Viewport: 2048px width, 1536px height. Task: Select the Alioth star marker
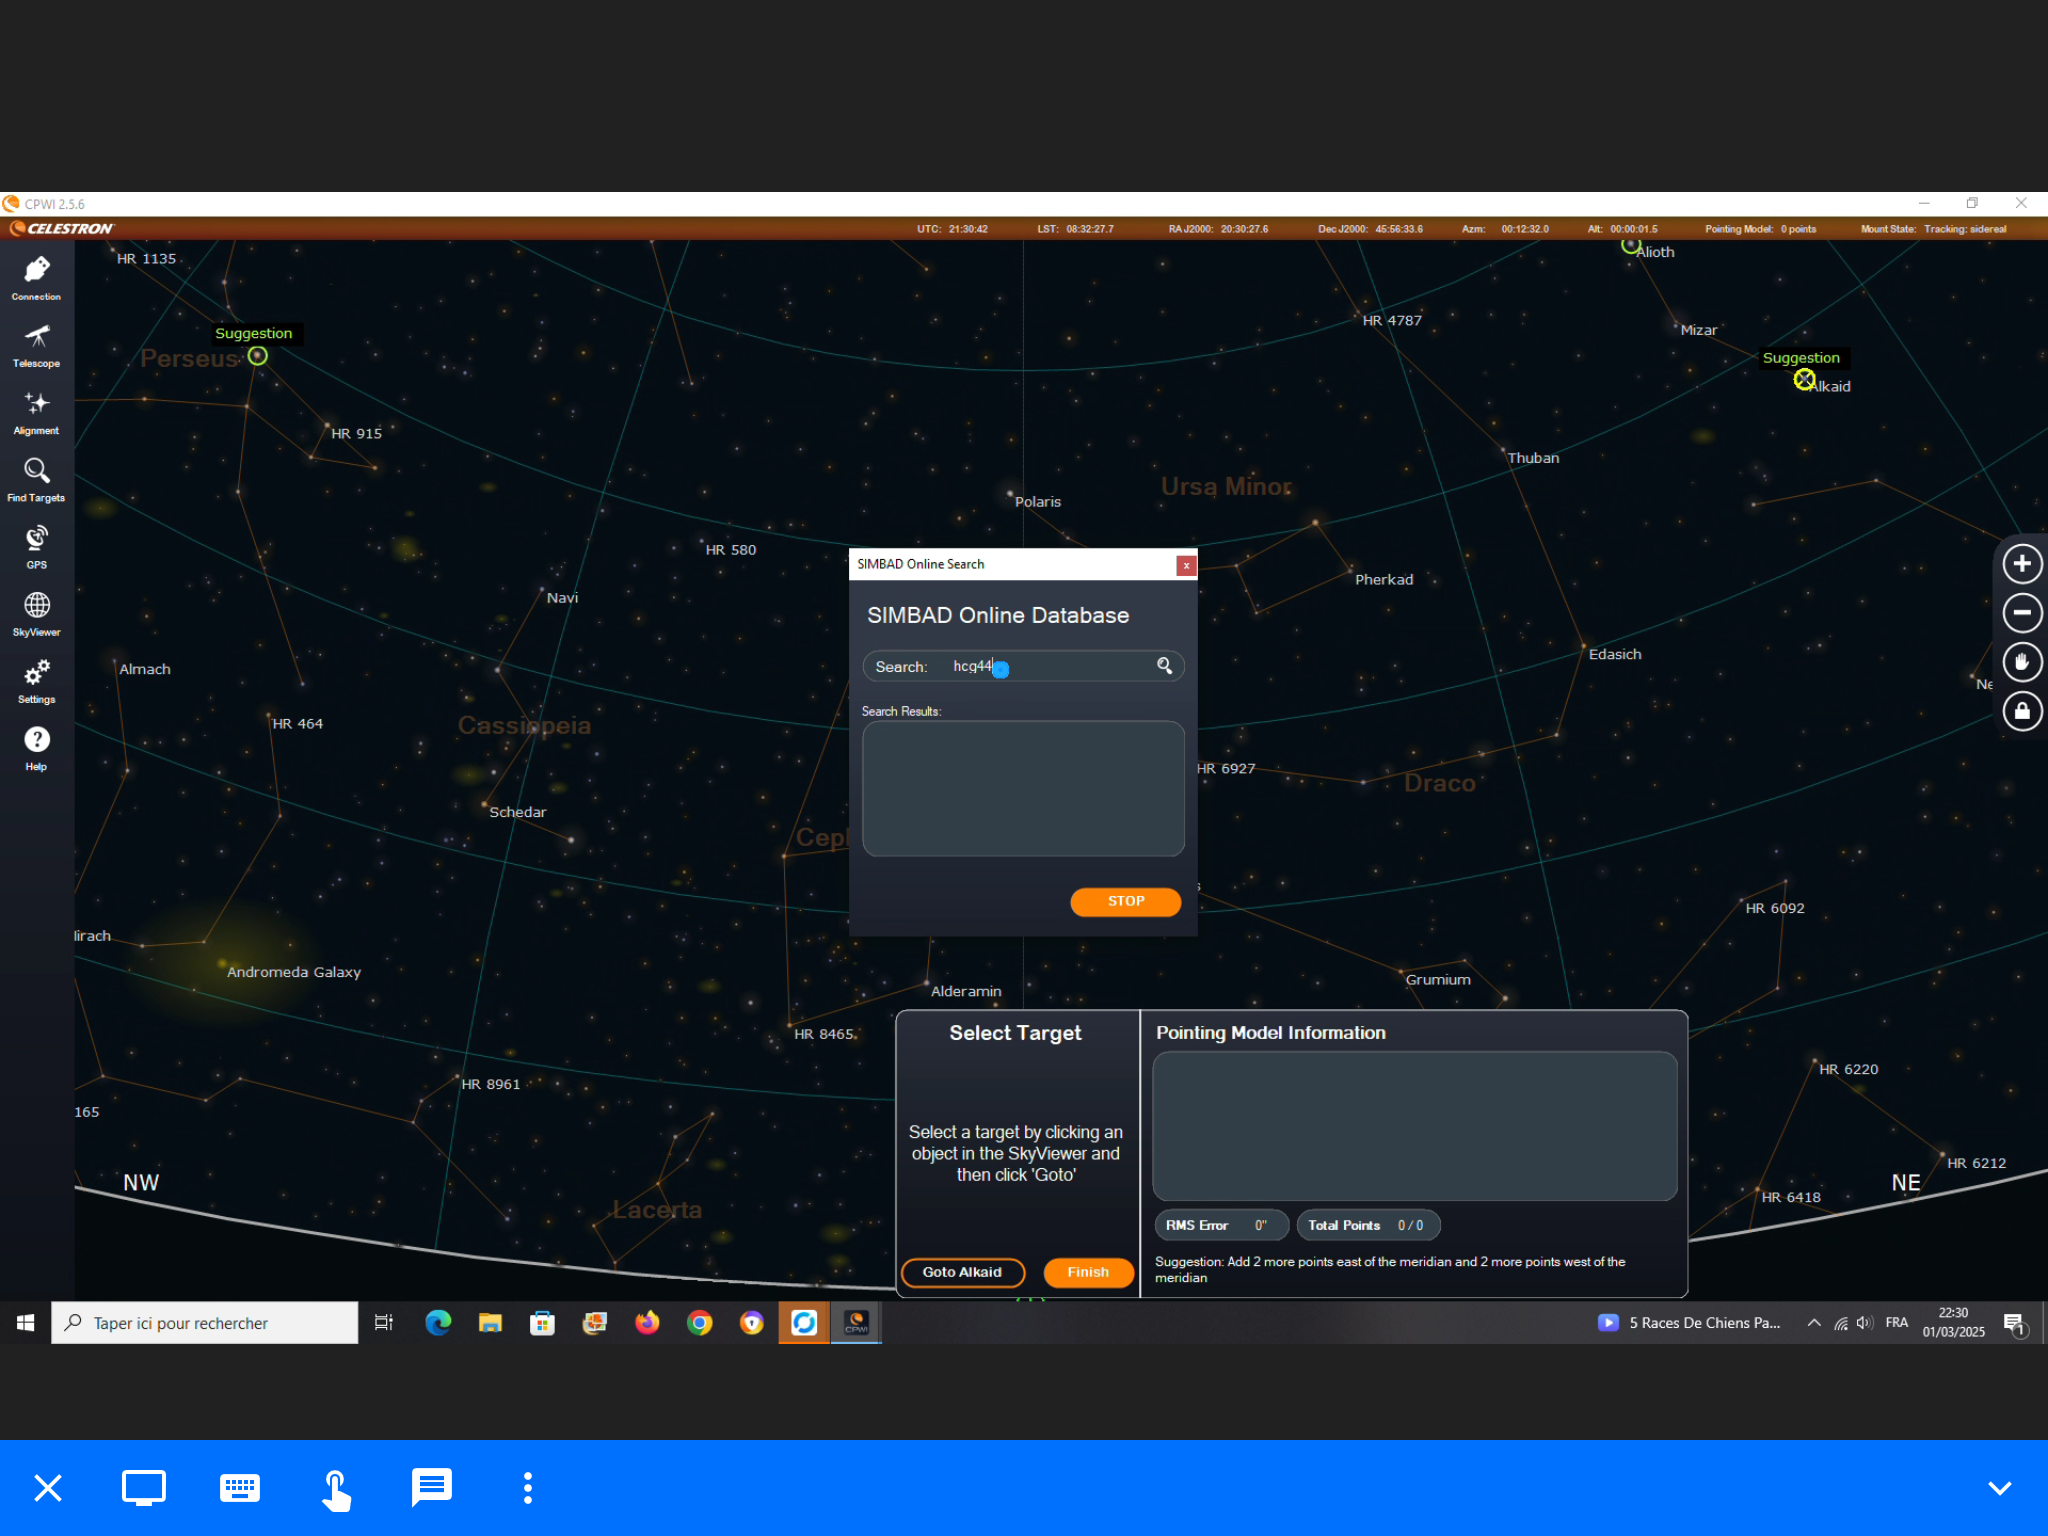tap(1631, 245)
